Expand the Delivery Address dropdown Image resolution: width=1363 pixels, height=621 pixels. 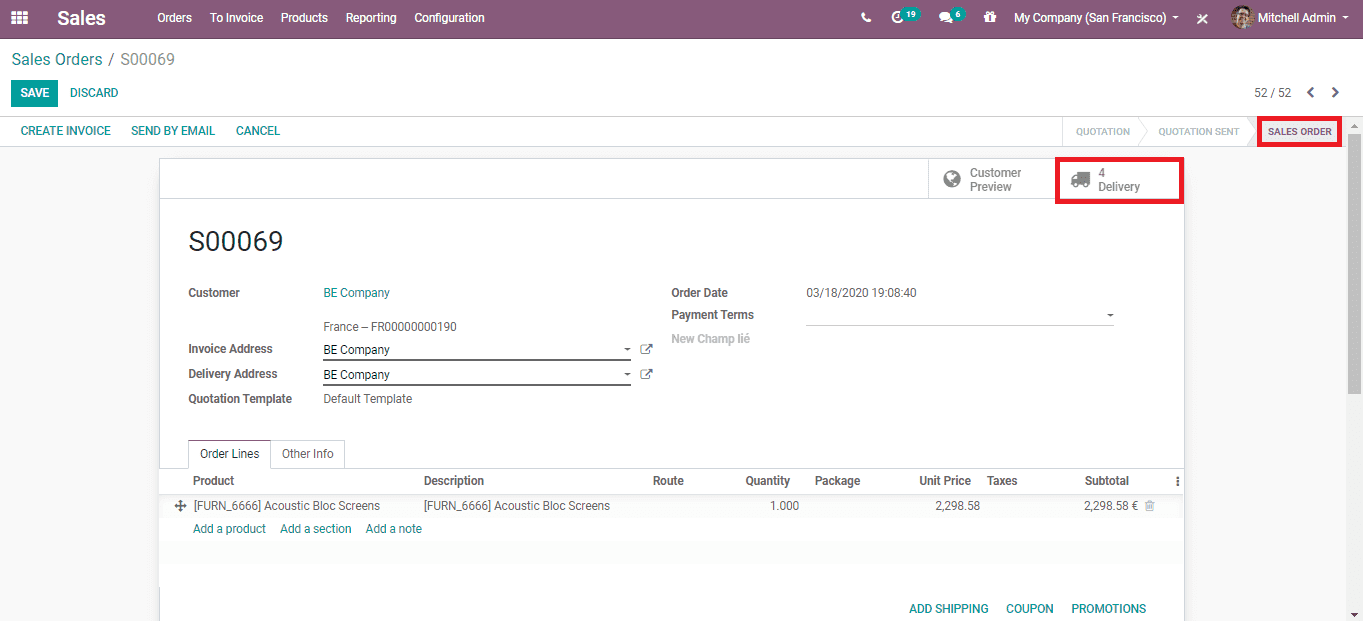pyautogui.click(x=627, y=375)
